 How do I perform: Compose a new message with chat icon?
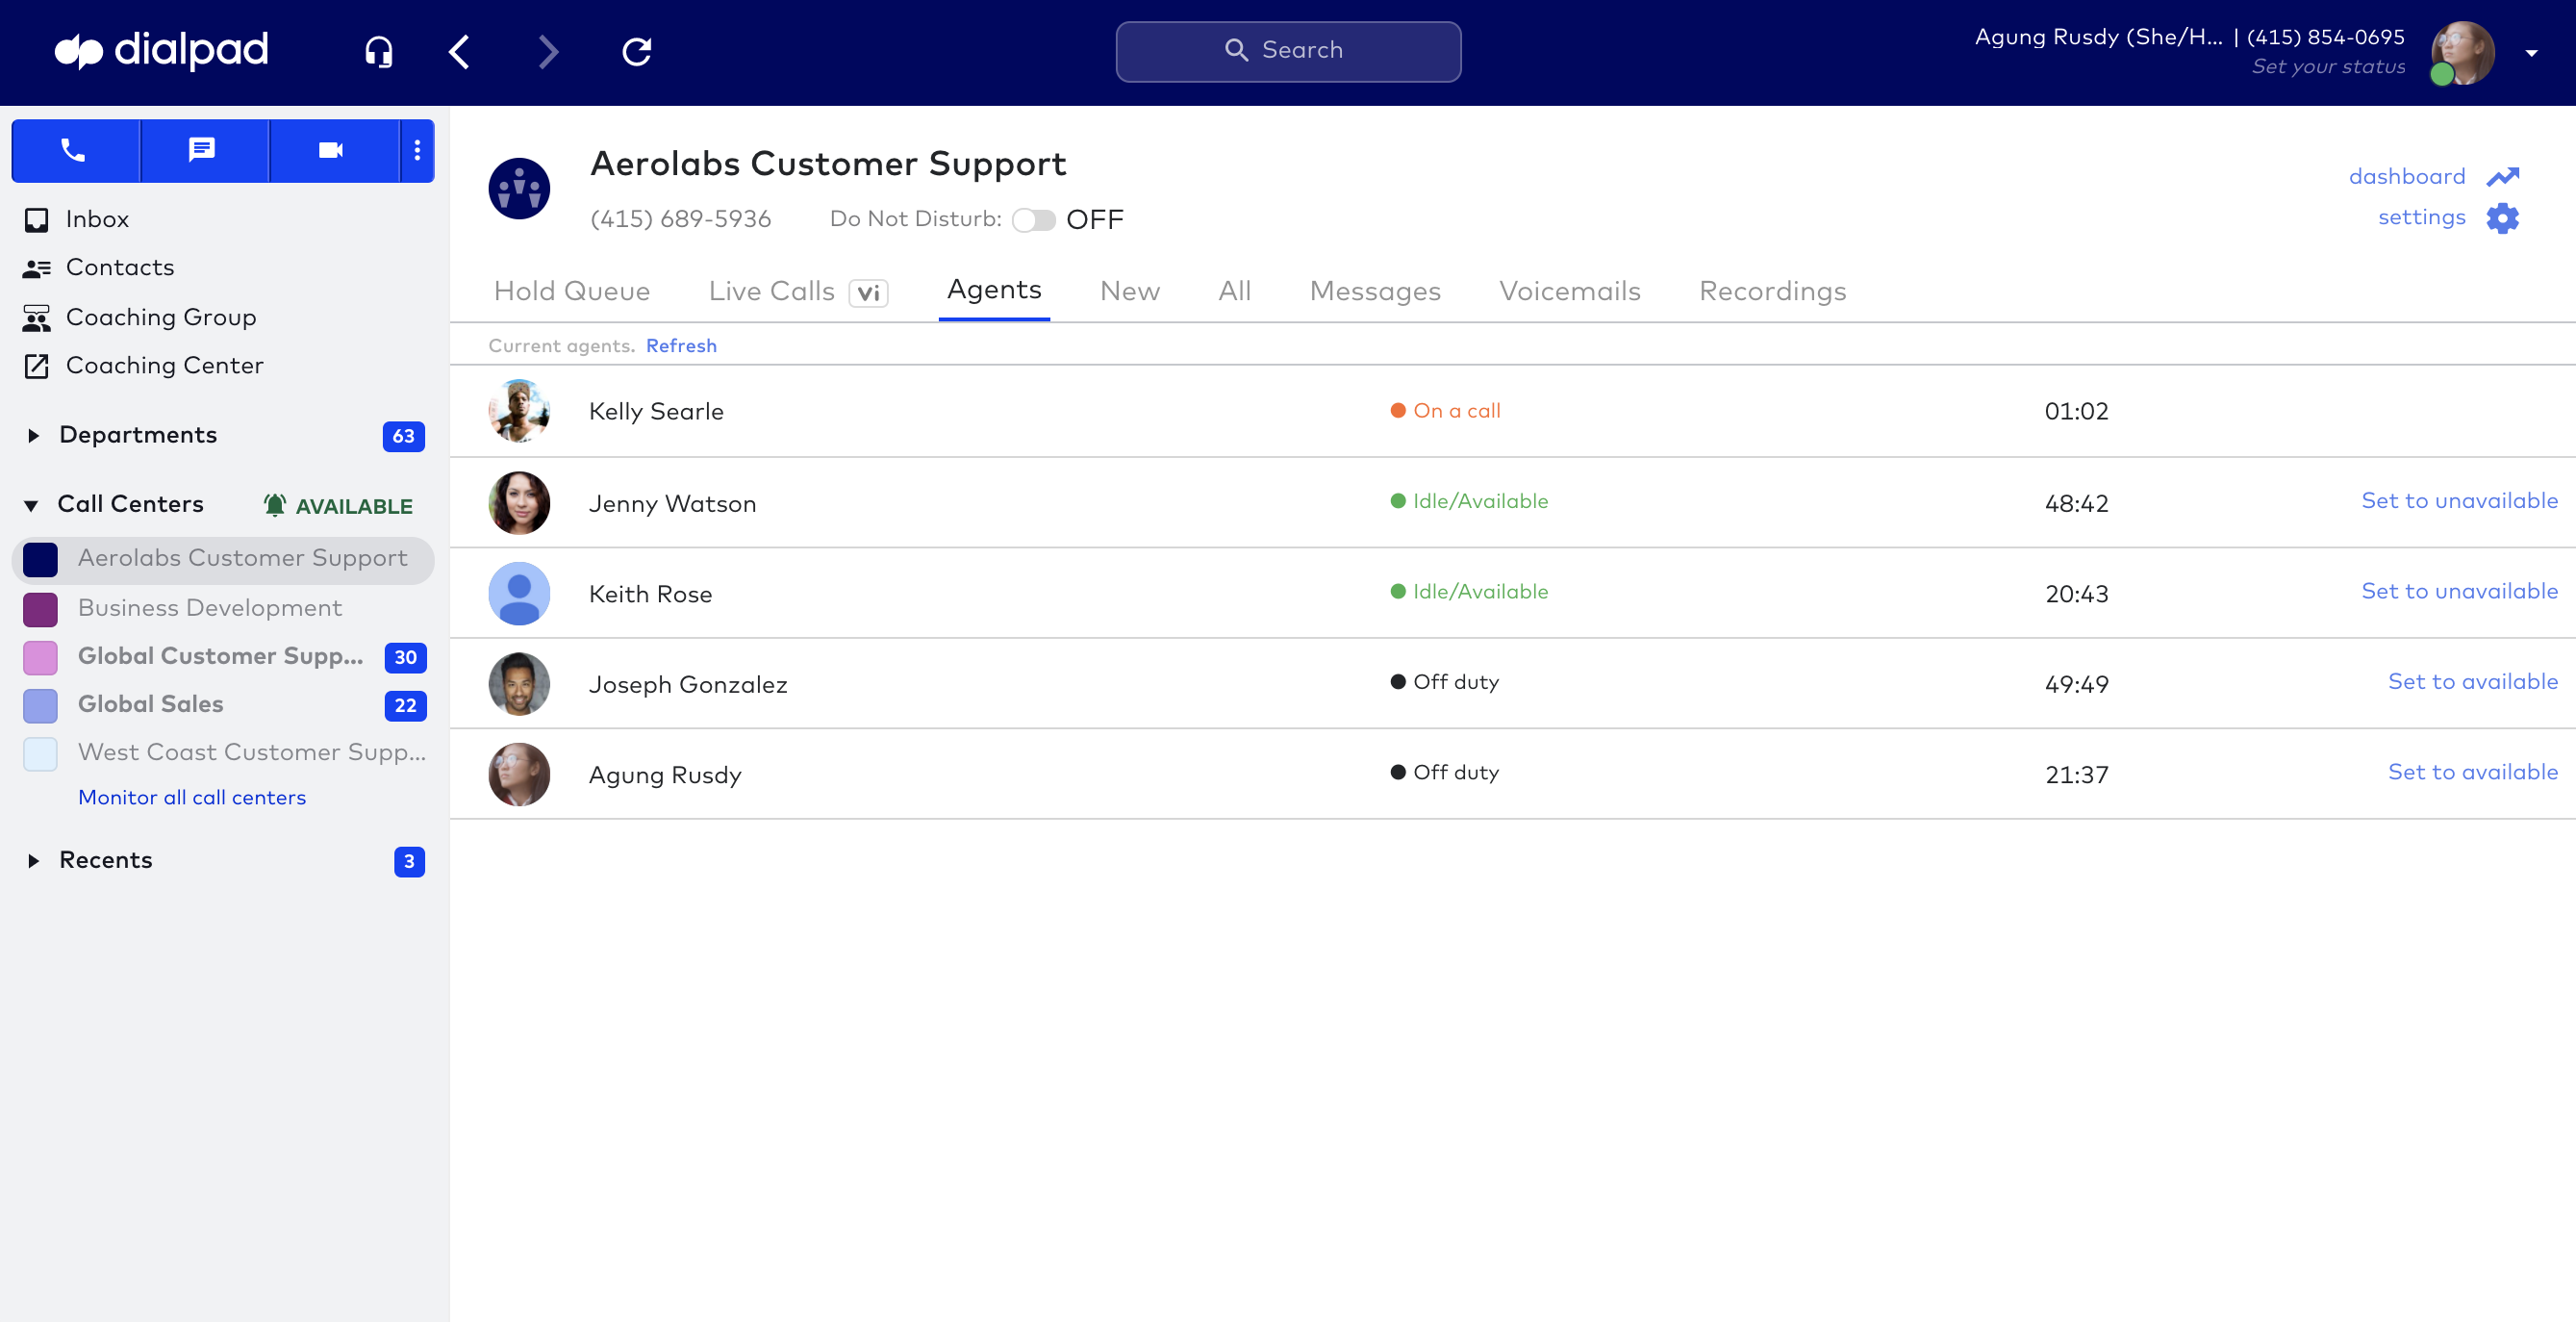pos(204,150)
